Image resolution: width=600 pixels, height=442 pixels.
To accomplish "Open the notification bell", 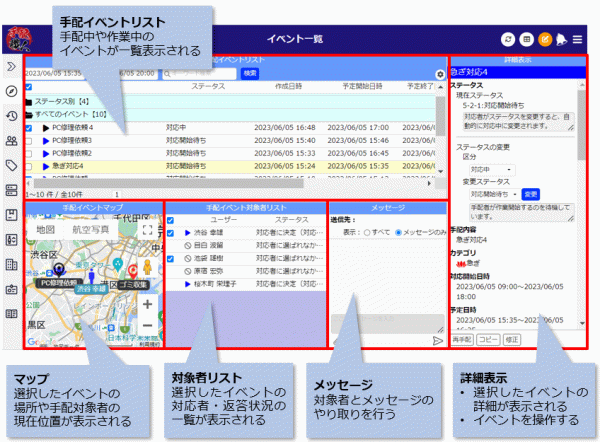I will [562, 39].
